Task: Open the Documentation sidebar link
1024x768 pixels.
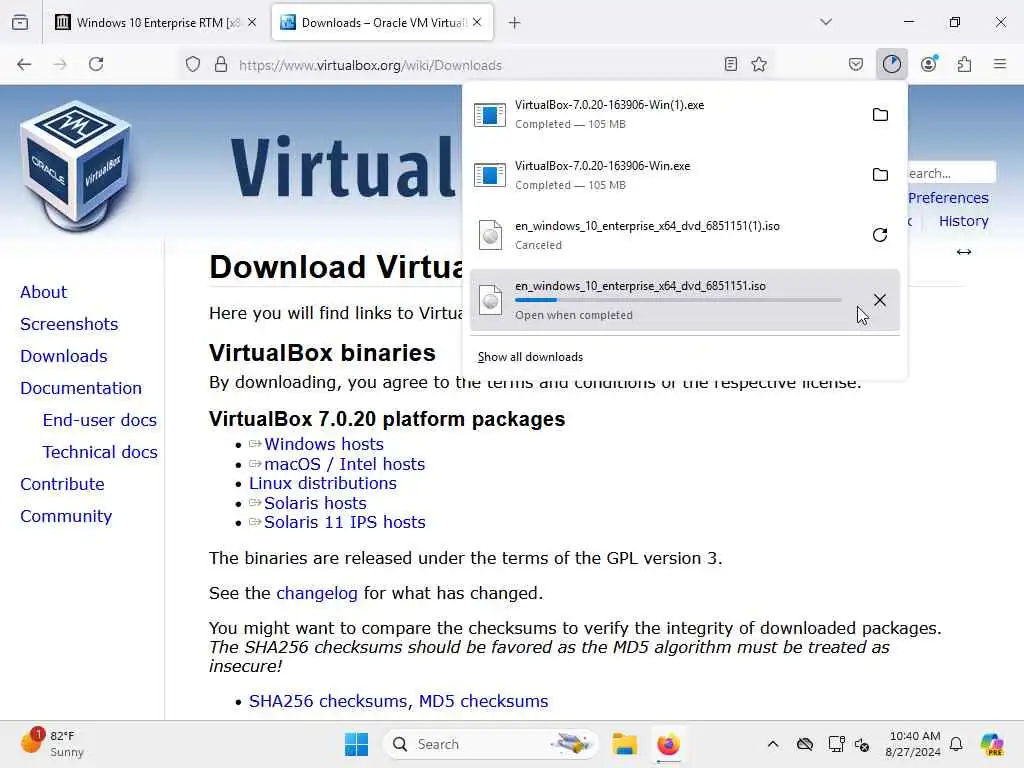Action: point(81,388)
